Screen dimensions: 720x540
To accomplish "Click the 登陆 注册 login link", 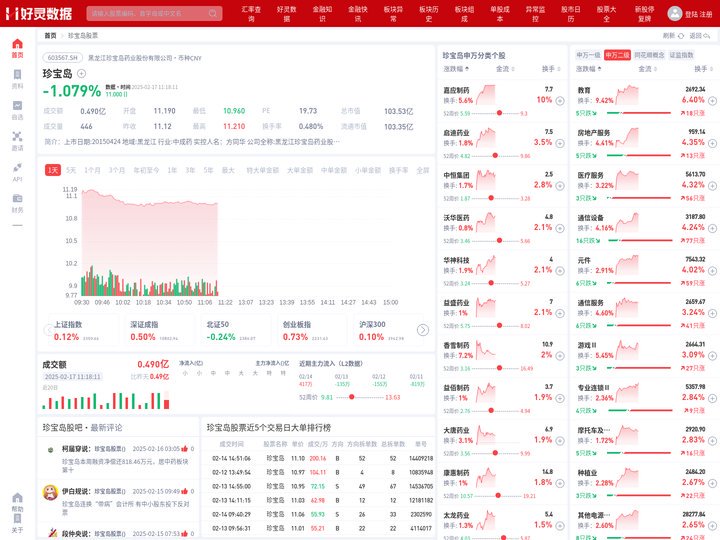I will tap(698, 14).
